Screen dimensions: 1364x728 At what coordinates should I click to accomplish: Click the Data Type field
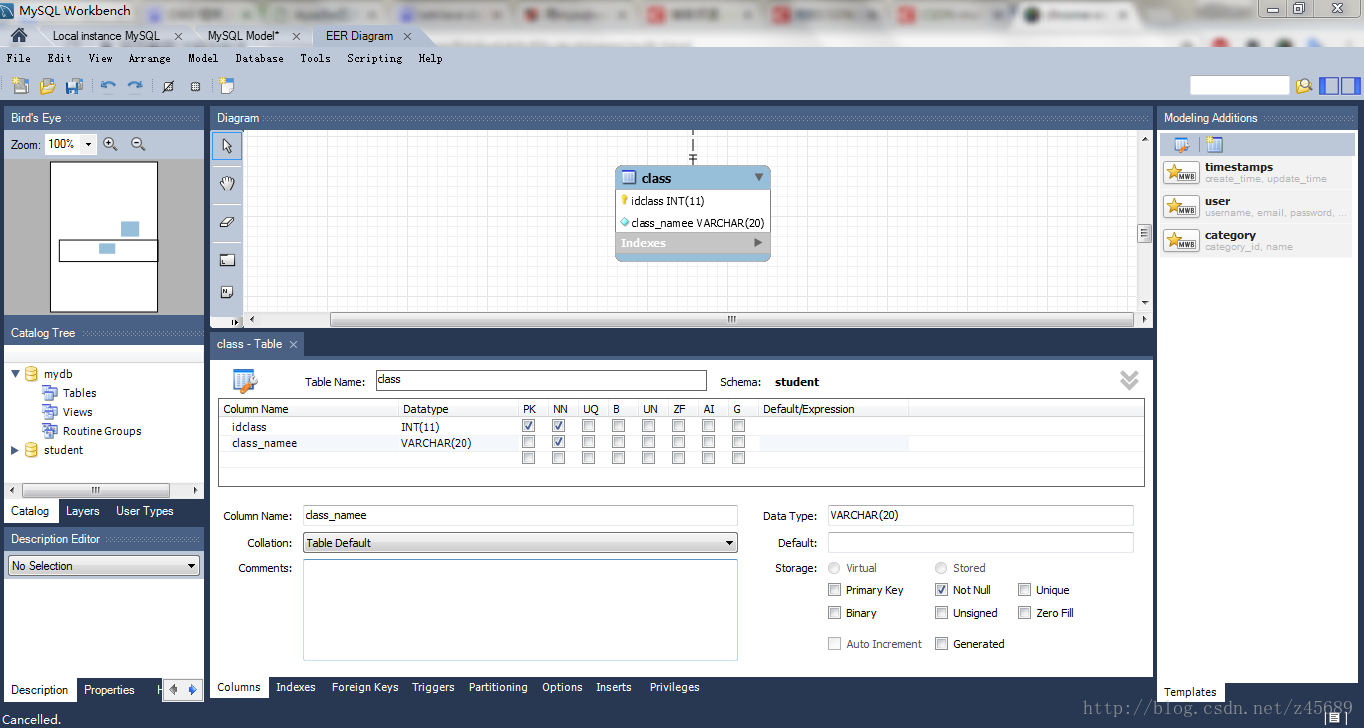click(980, 515)
